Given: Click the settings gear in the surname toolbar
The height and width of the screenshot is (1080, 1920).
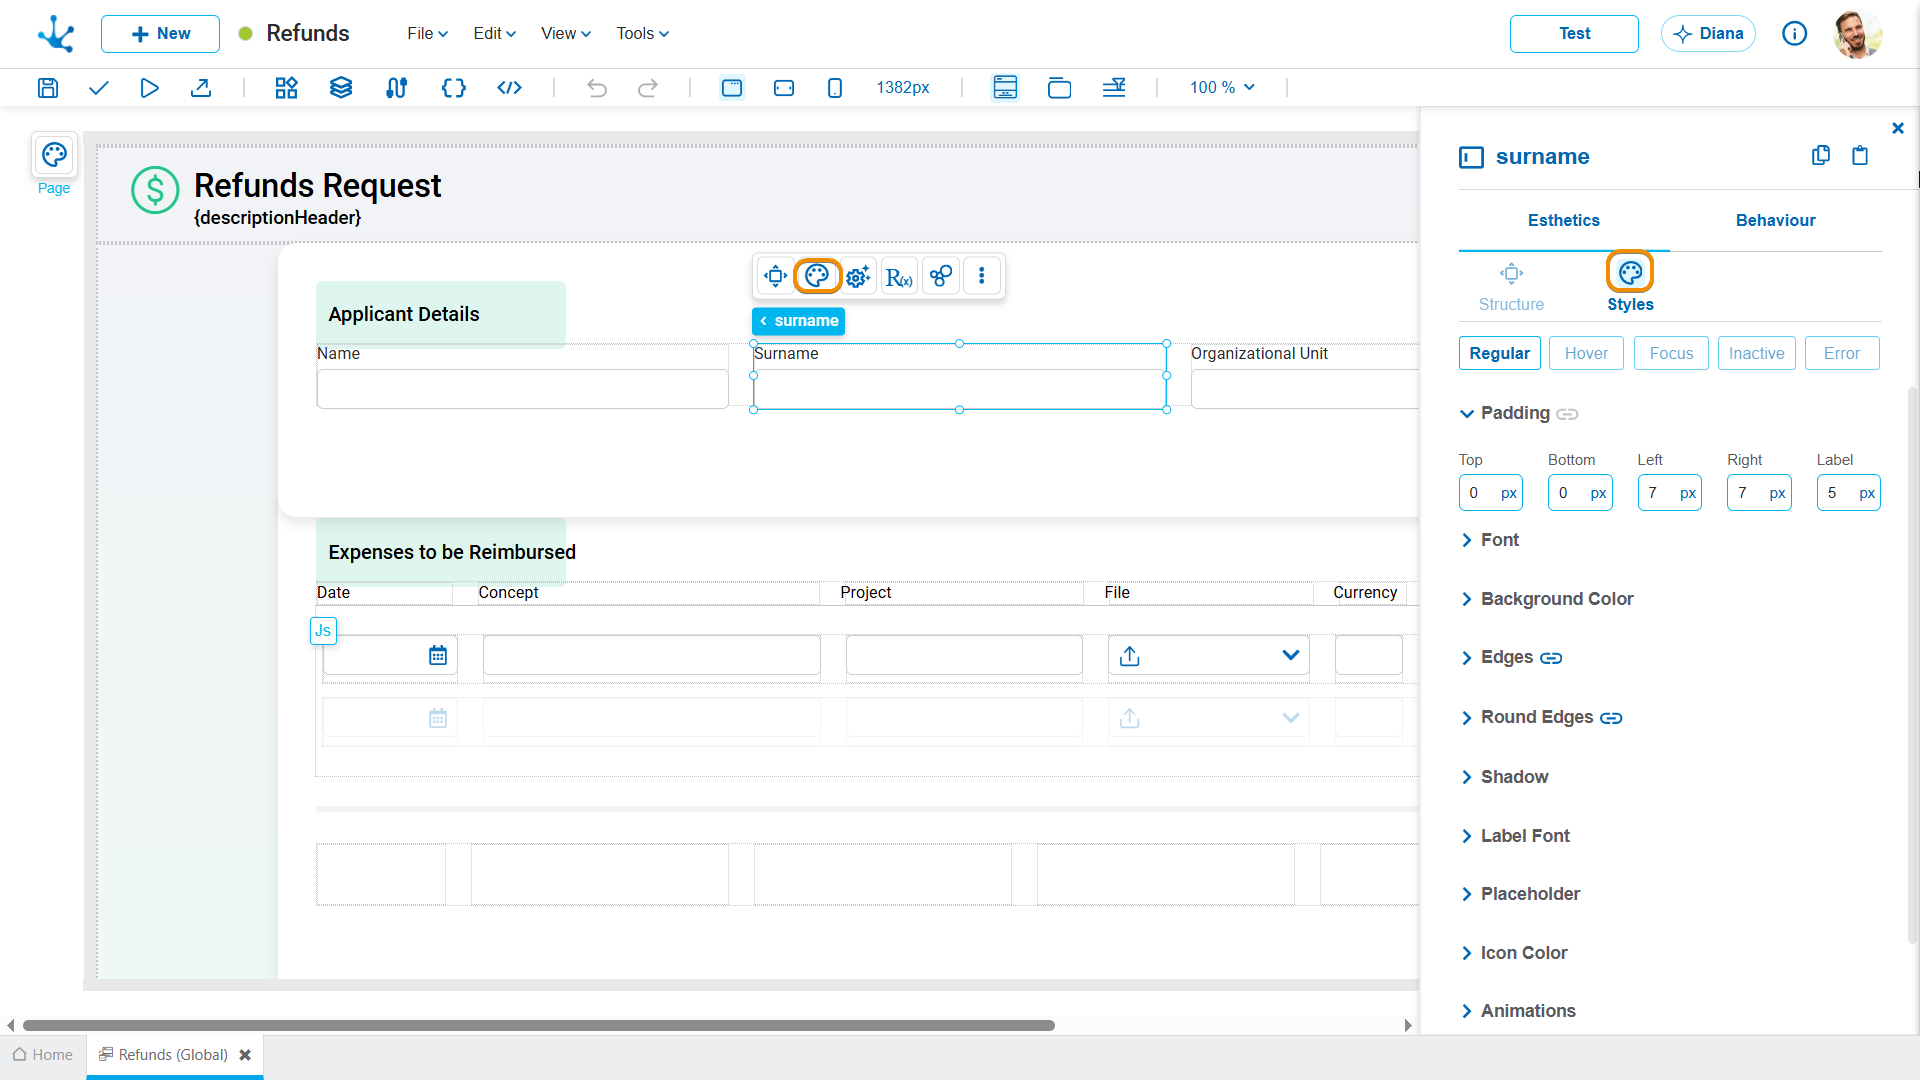Looking at the screenshot, I should [858, 276].
